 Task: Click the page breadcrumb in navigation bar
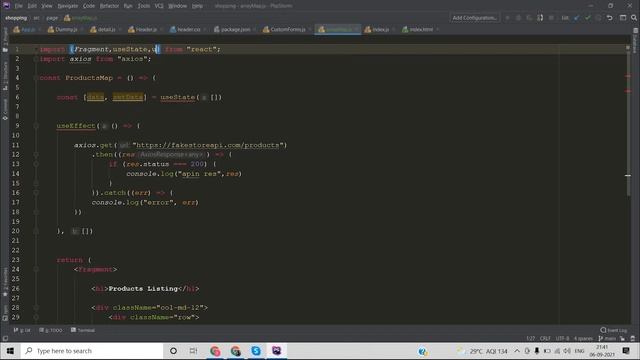52,18
